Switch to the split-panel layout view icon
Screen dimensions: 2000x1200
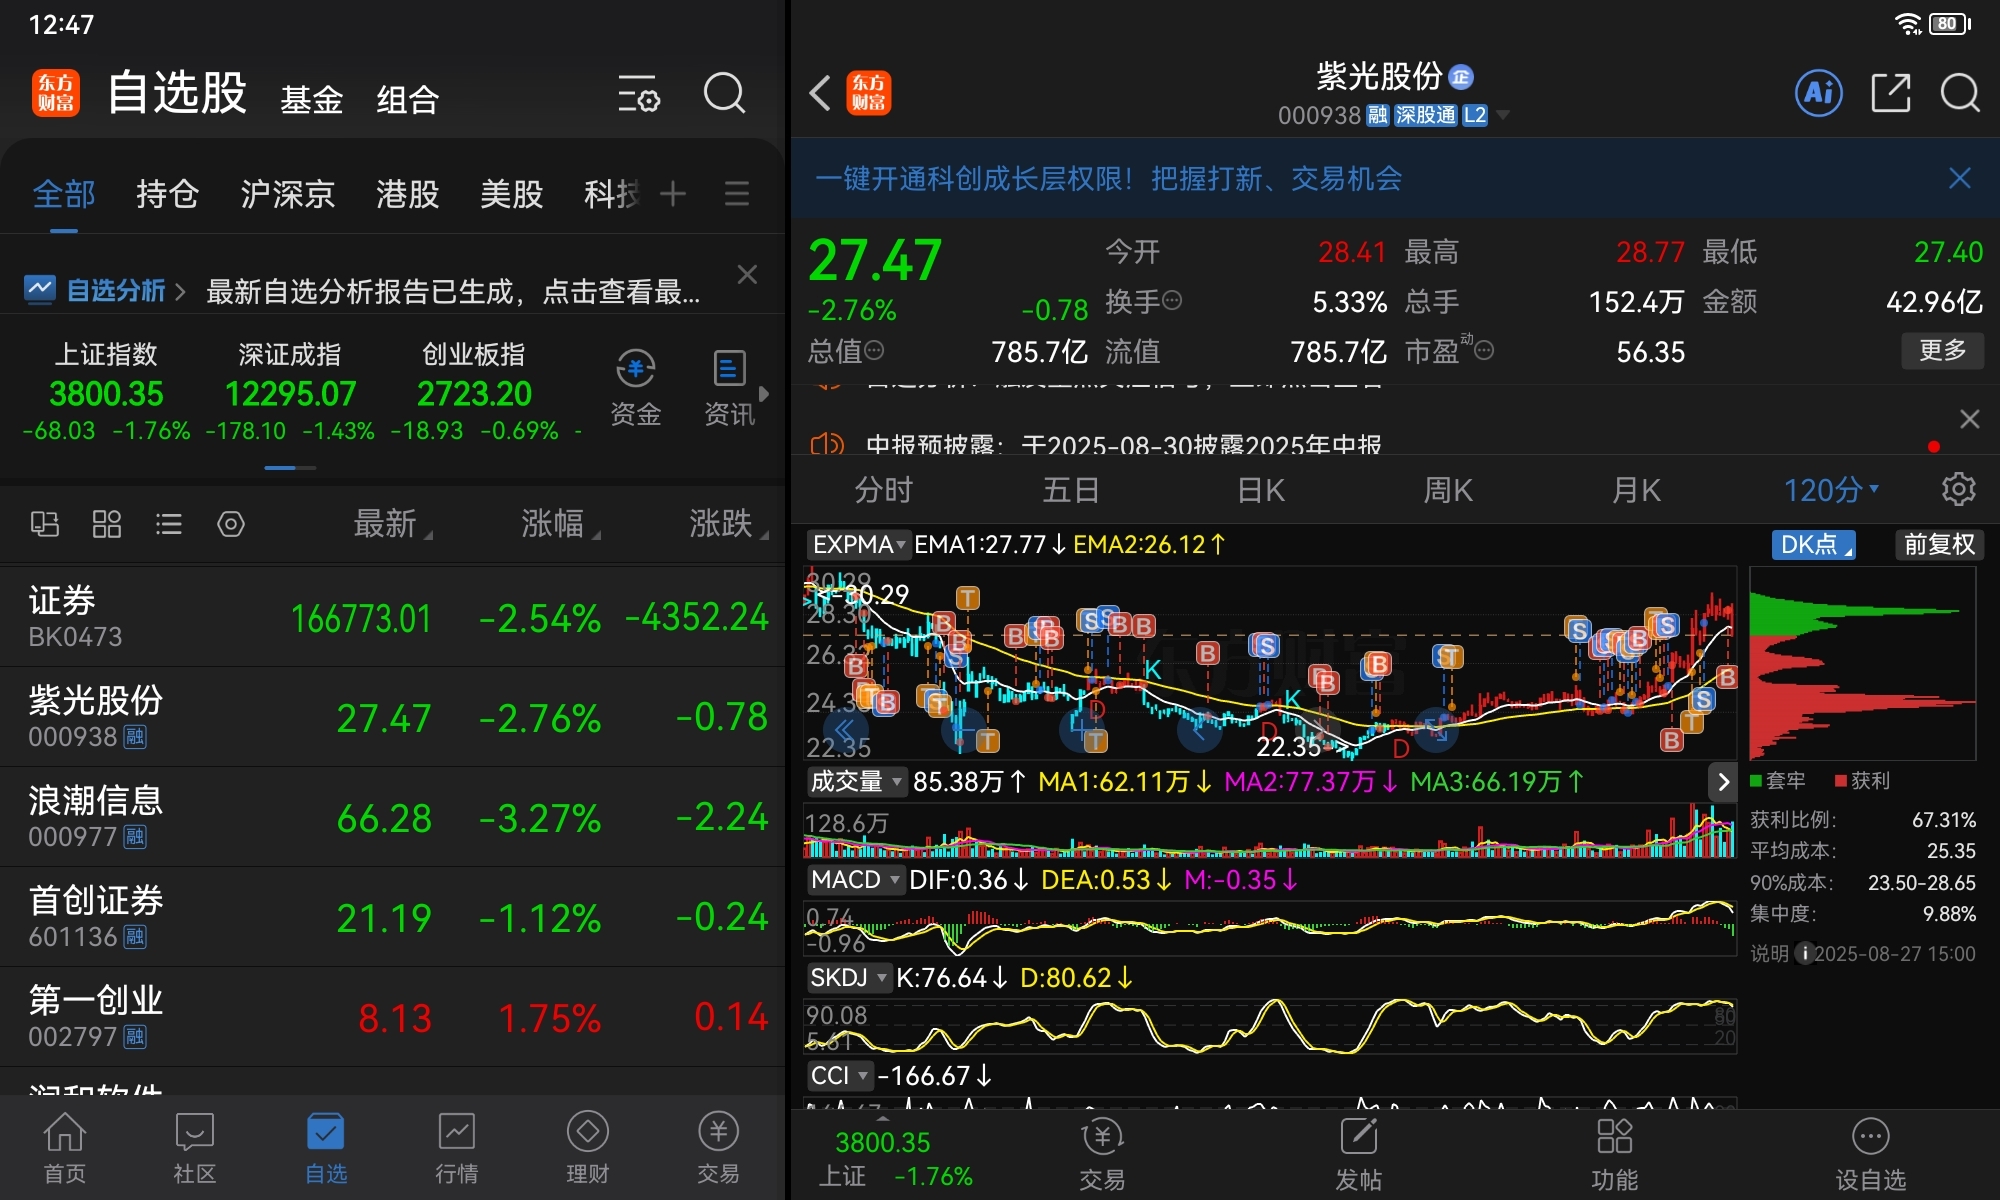(x=44, y=524)
